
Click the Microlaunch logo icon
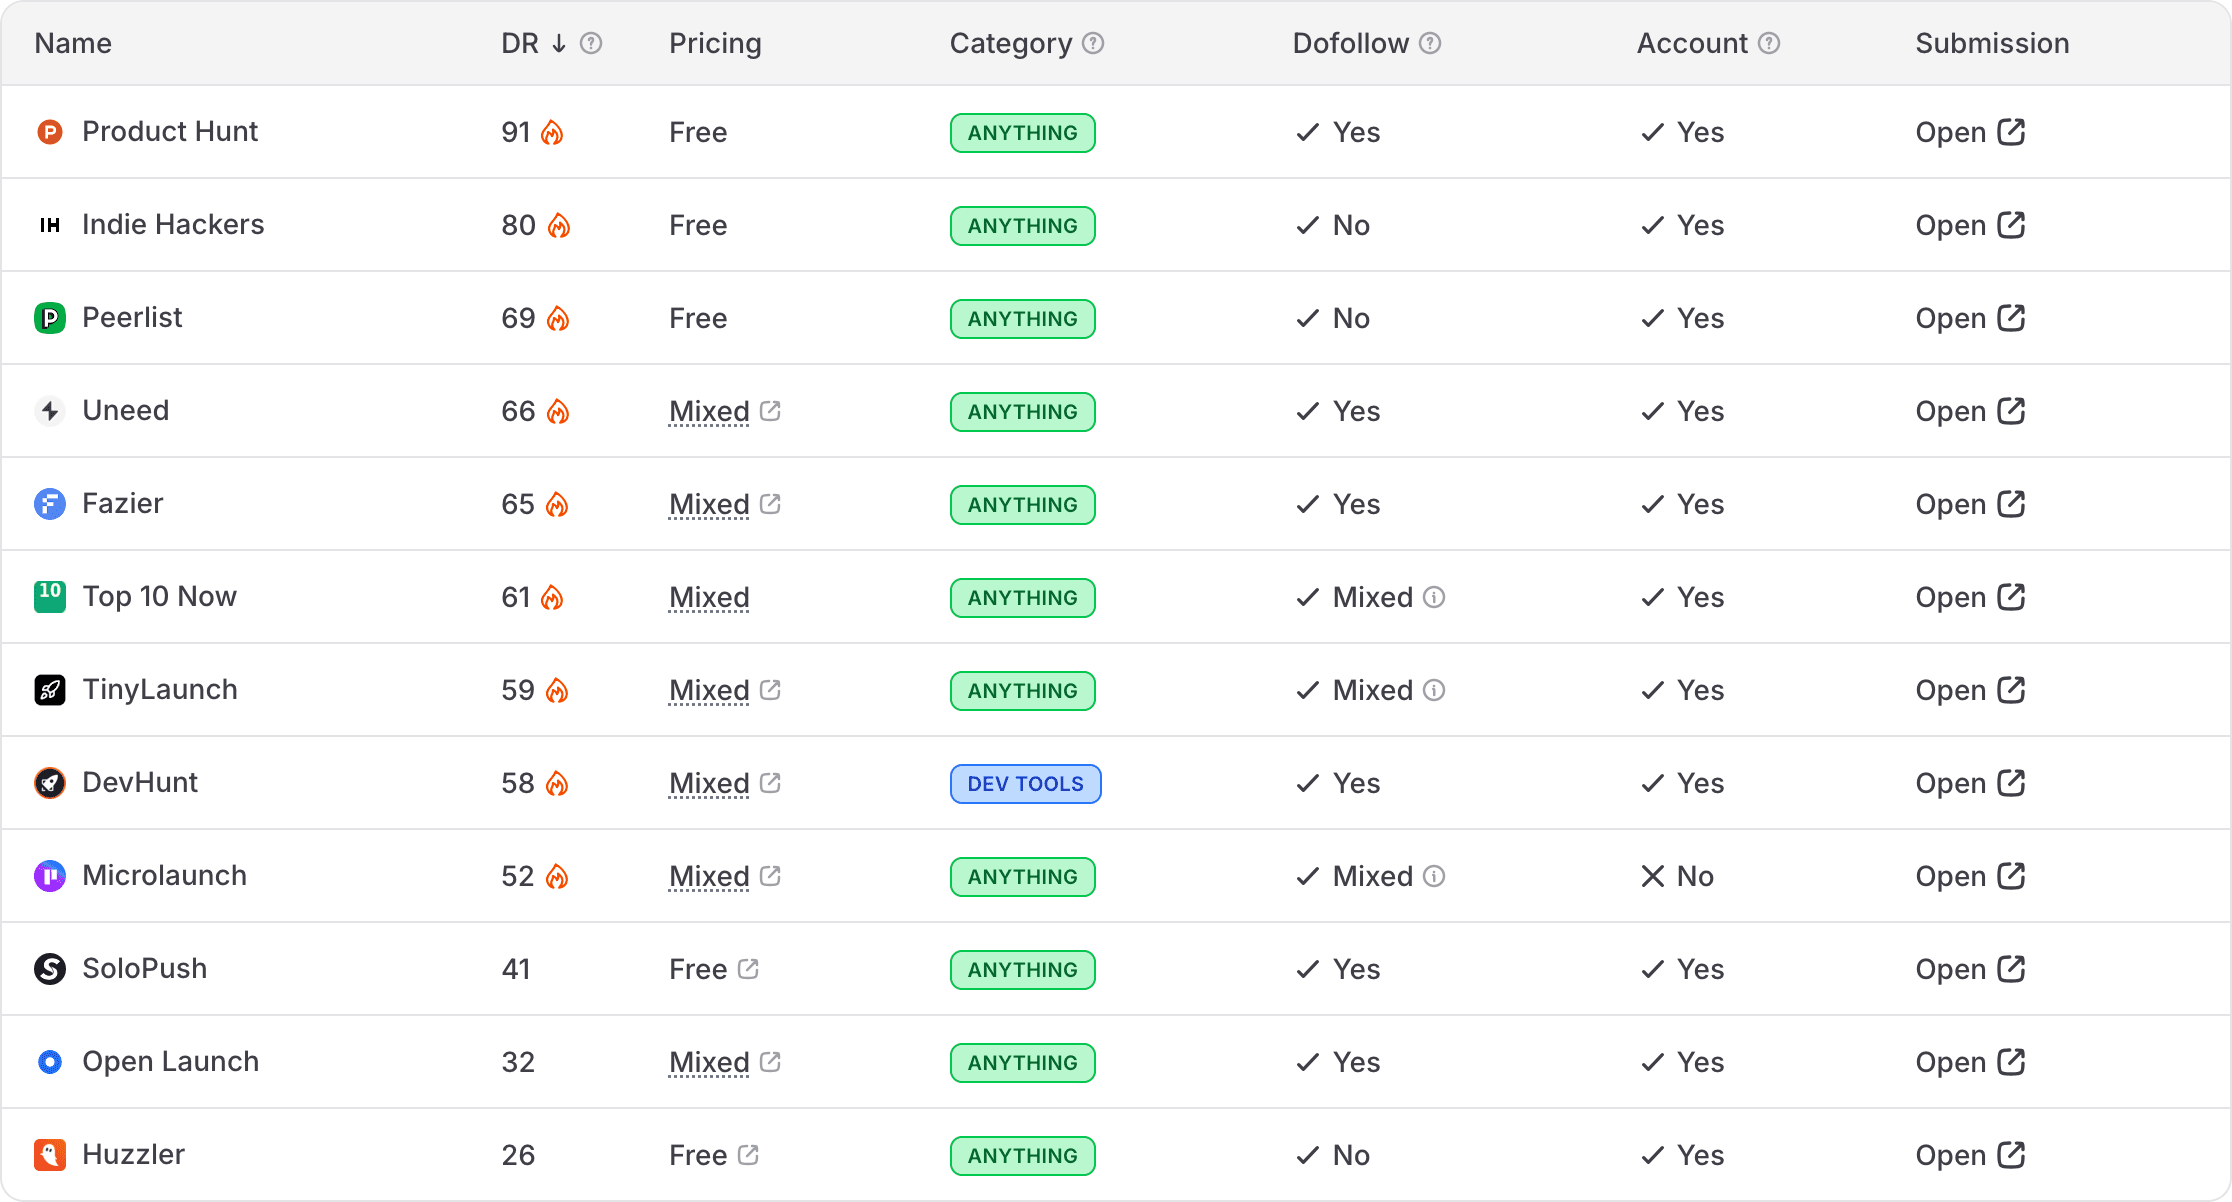pos(50,876)
